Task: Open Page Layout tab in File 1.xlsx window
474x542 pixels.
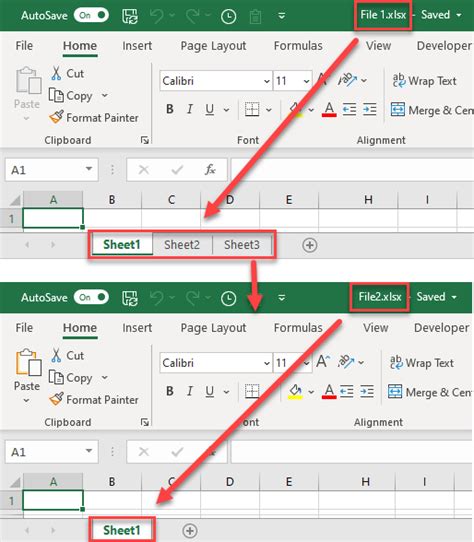Action: 213,46
